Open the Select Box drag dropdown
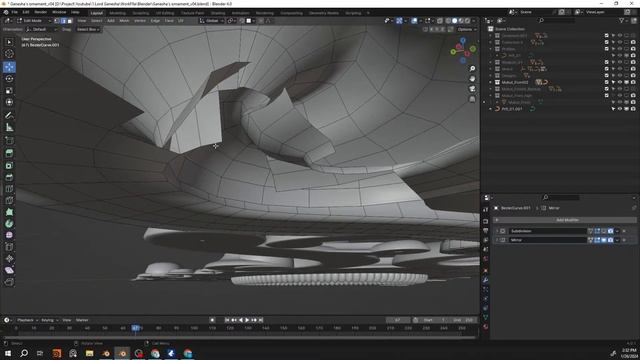 click(x=88, y=29)
